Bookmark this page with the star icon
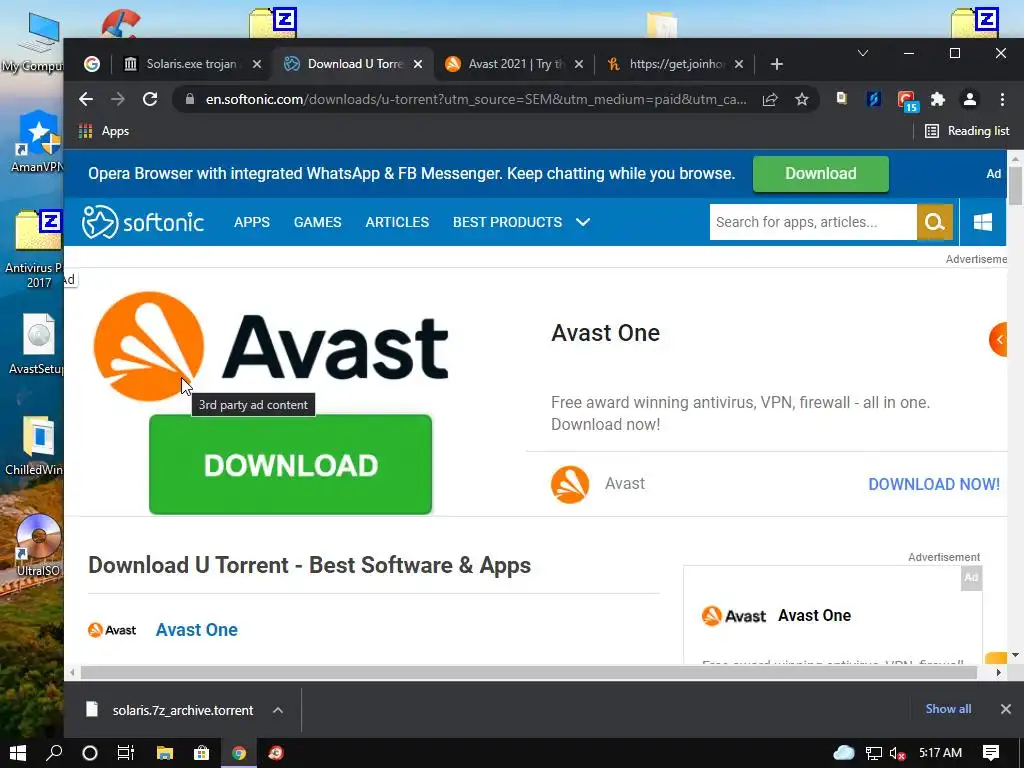Screen dimensions: 1024x768 point(802,99)
